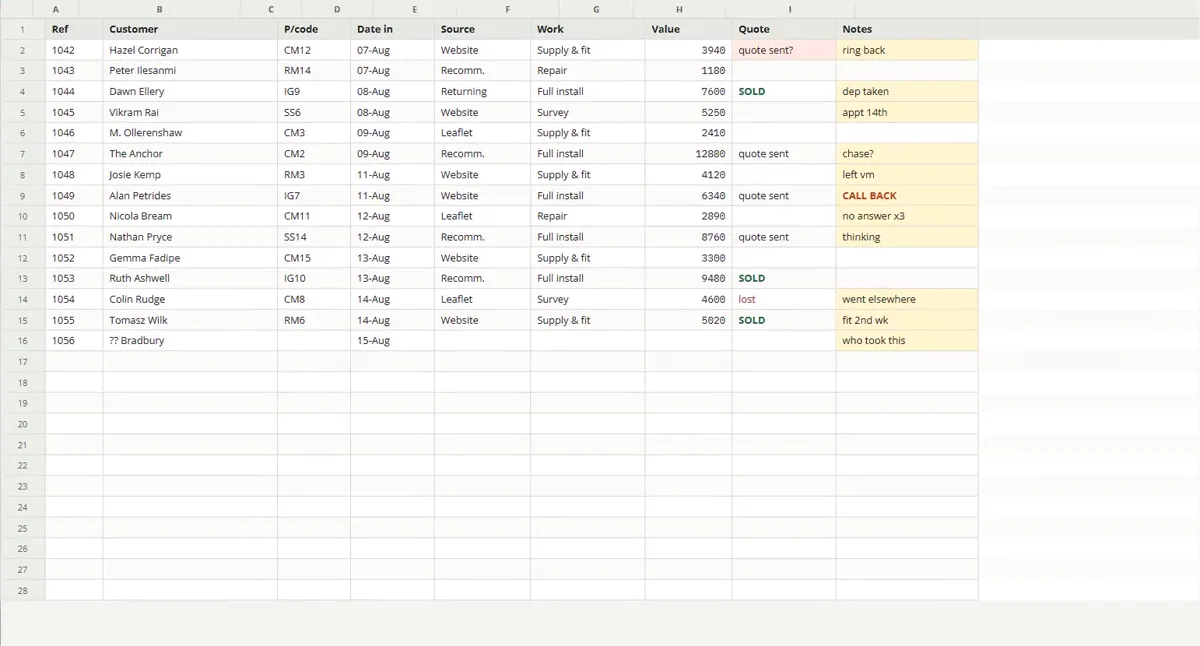1200x646 pixels.
Task: Click the "Ref" header cell
Action: tap(74, 29)
